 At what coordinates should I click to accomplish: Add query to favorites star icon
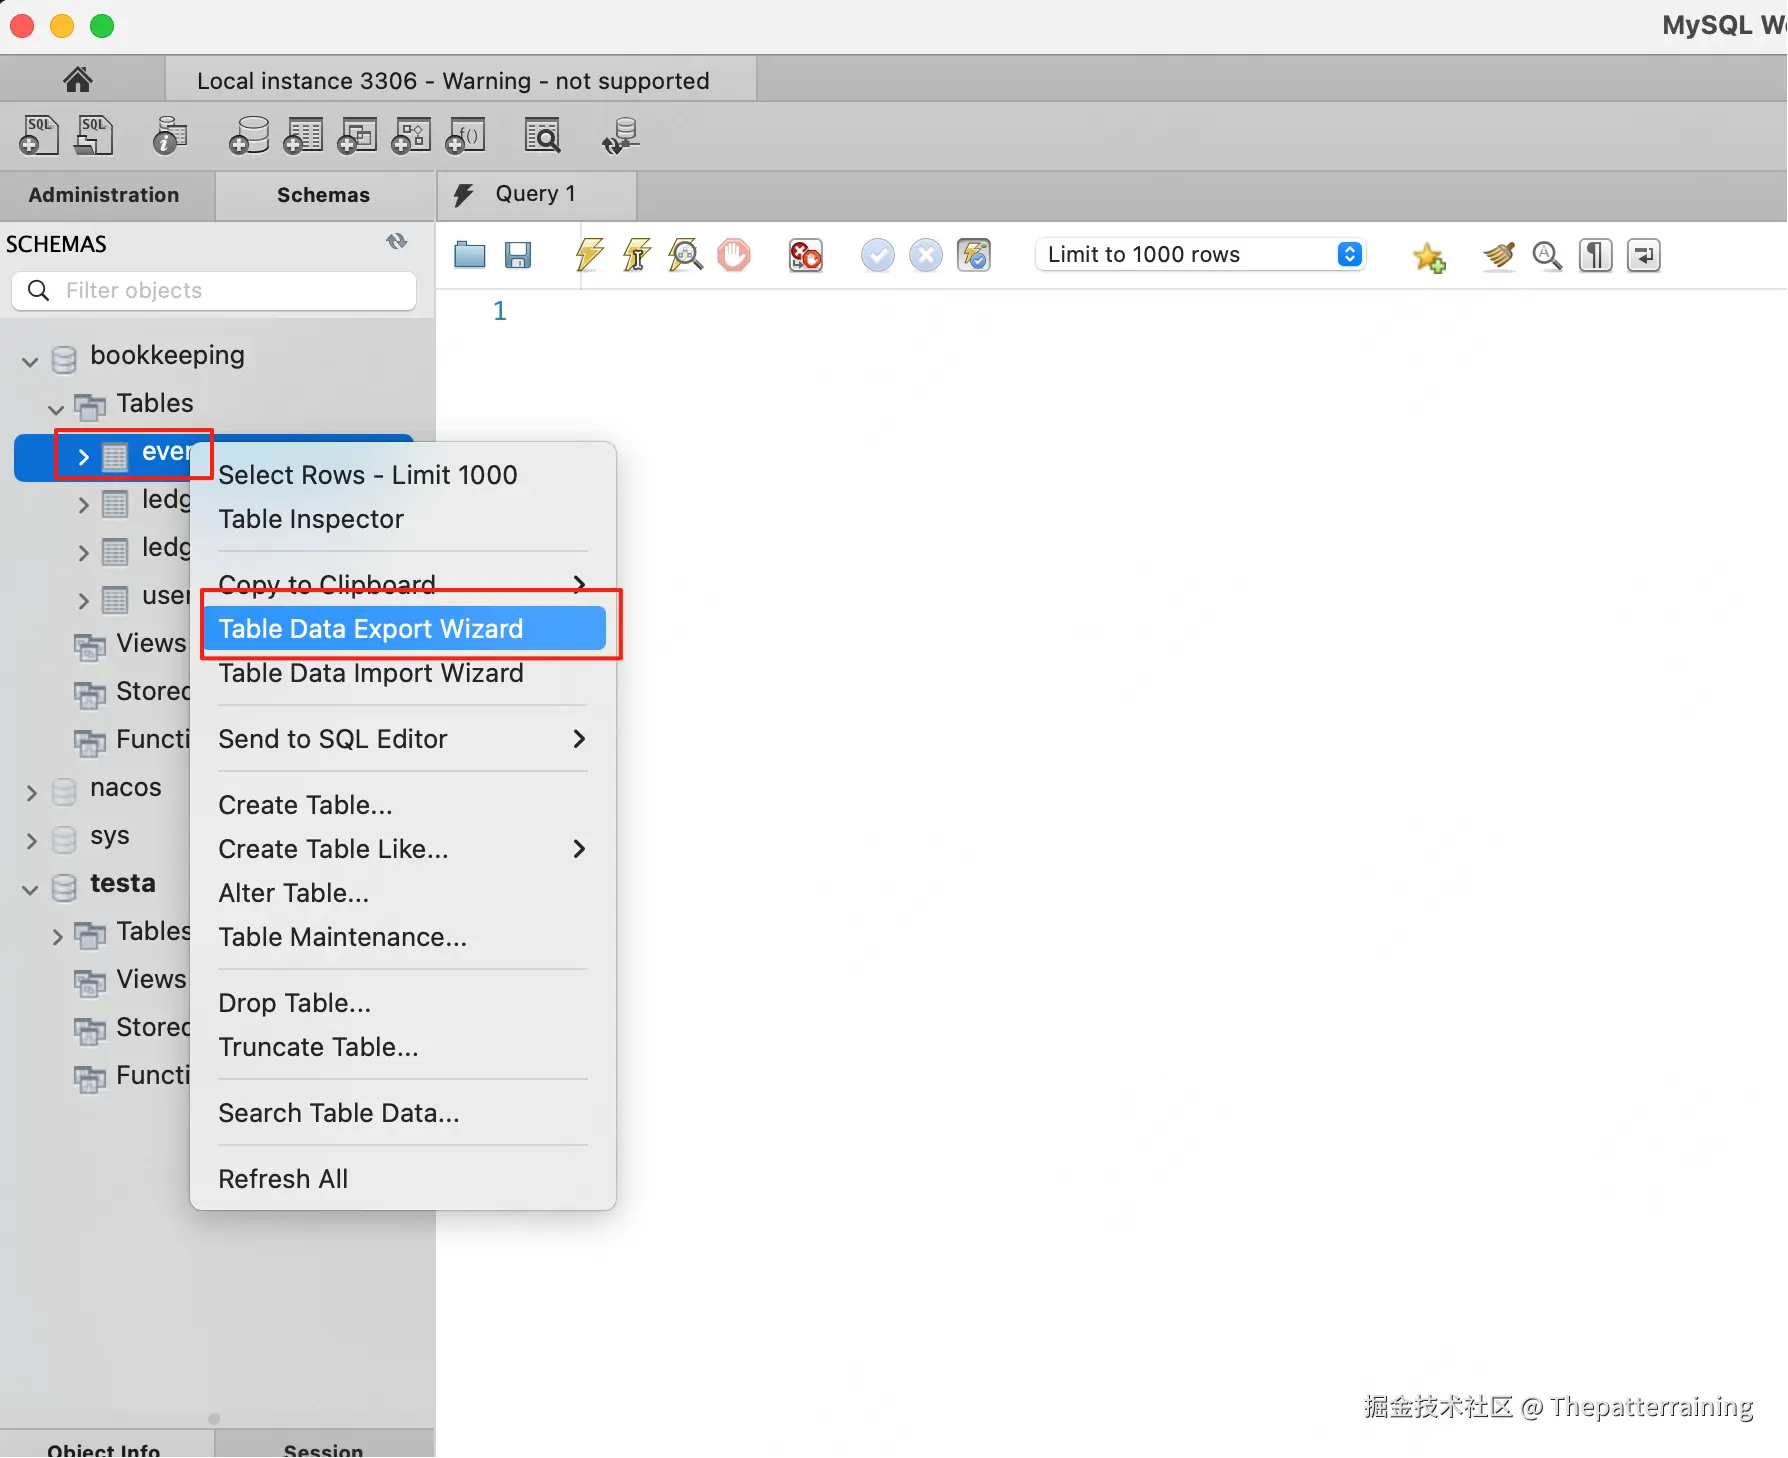1429,256
